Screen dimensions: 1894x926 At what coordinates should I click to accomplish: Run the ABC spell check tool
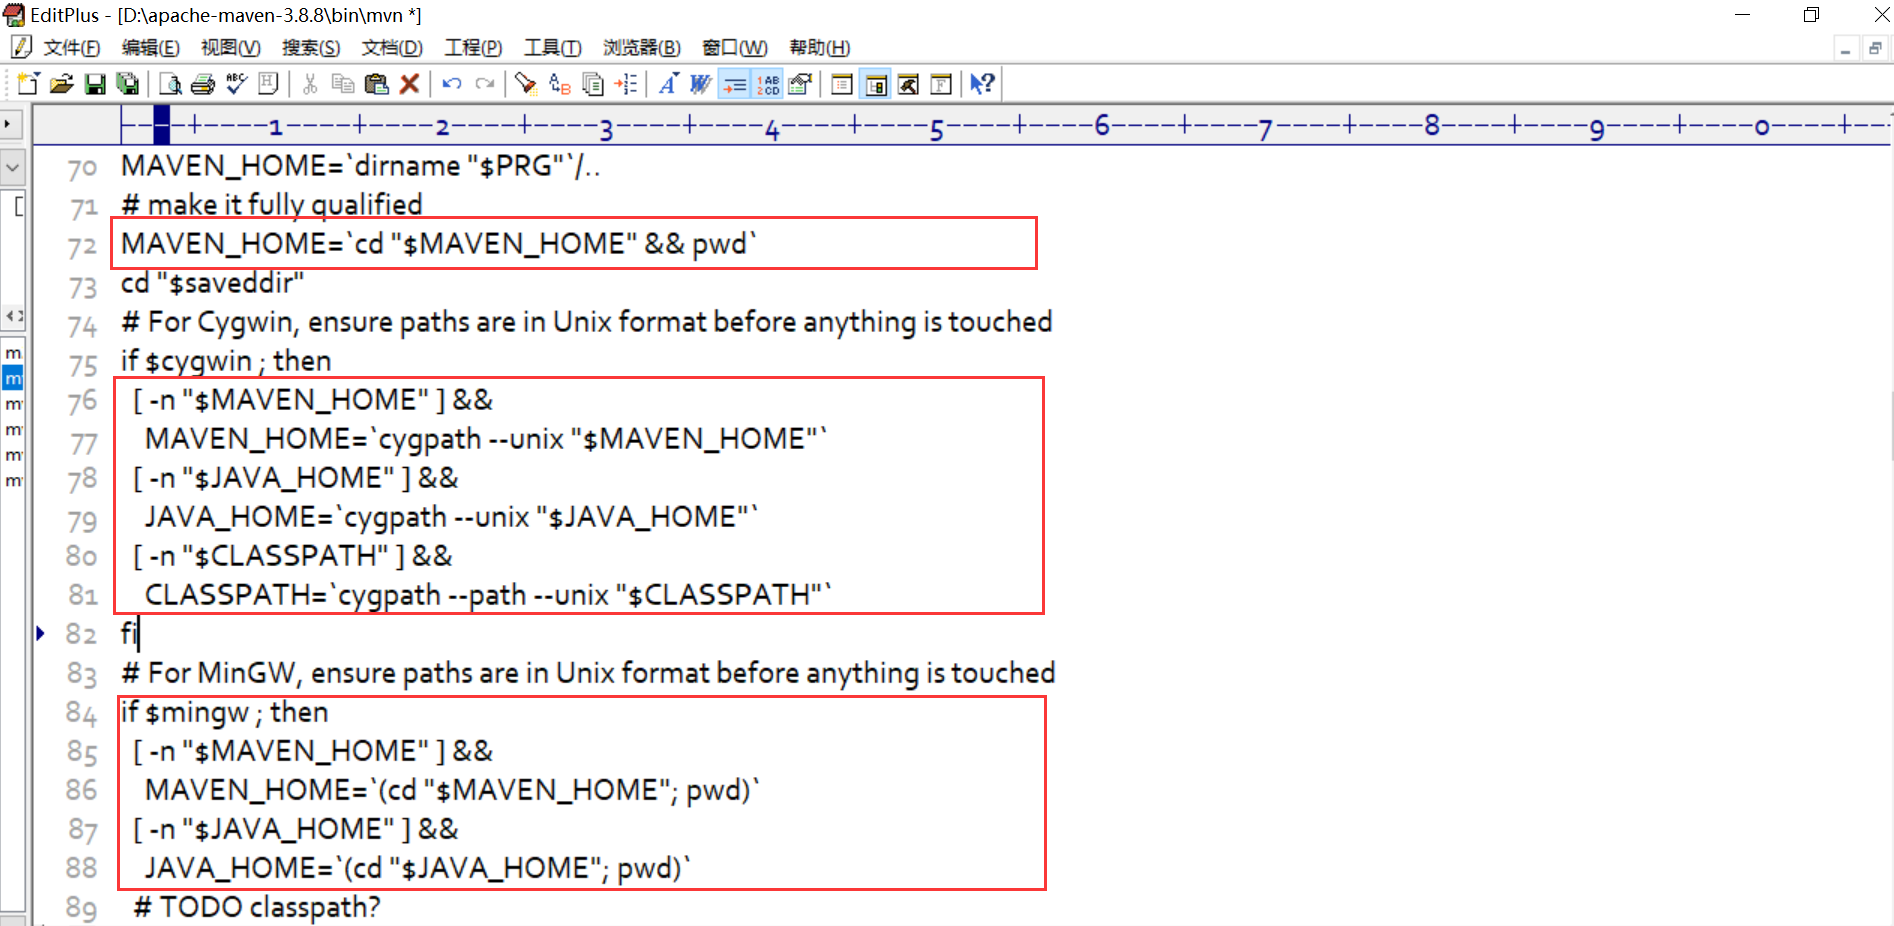(x=236, y=84)
